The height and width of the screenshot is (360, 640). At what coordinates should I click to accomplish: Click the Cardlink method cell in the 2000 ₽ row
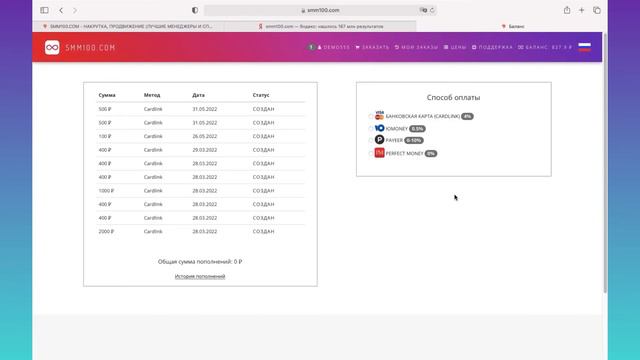[153, 231]
